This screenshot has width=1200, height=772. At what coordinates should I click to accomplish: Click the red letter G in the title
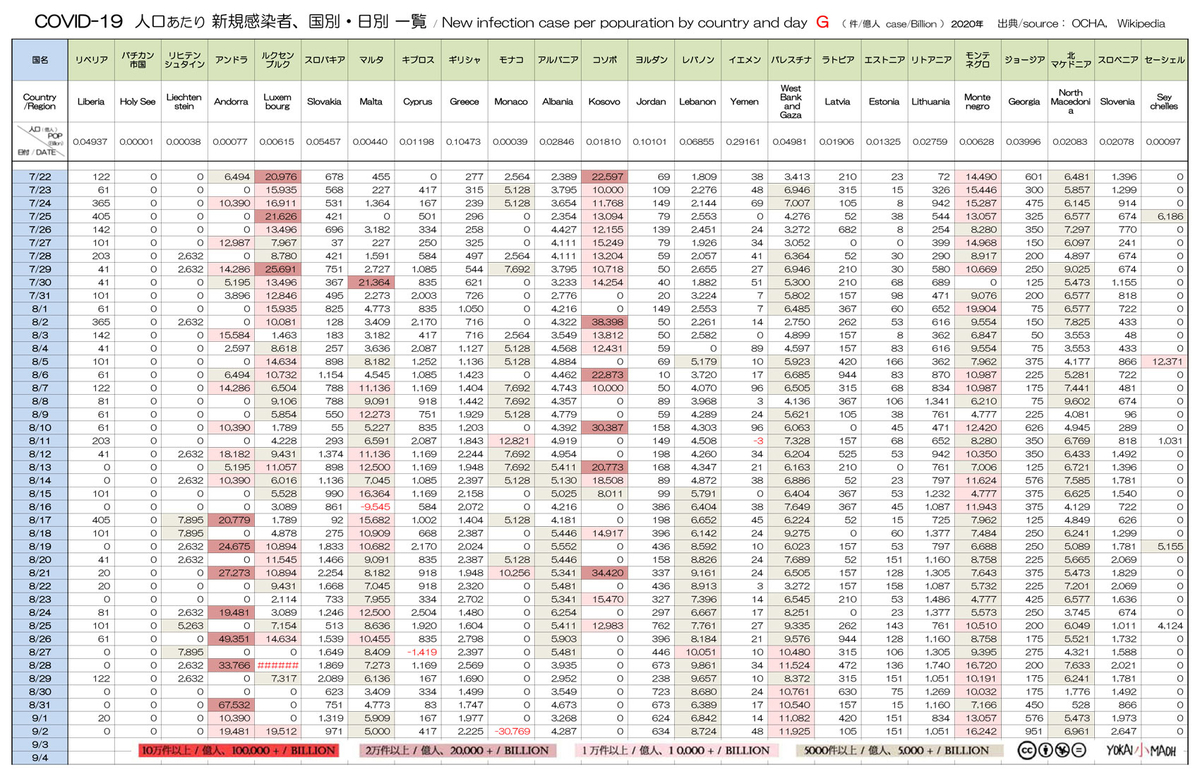822,21
